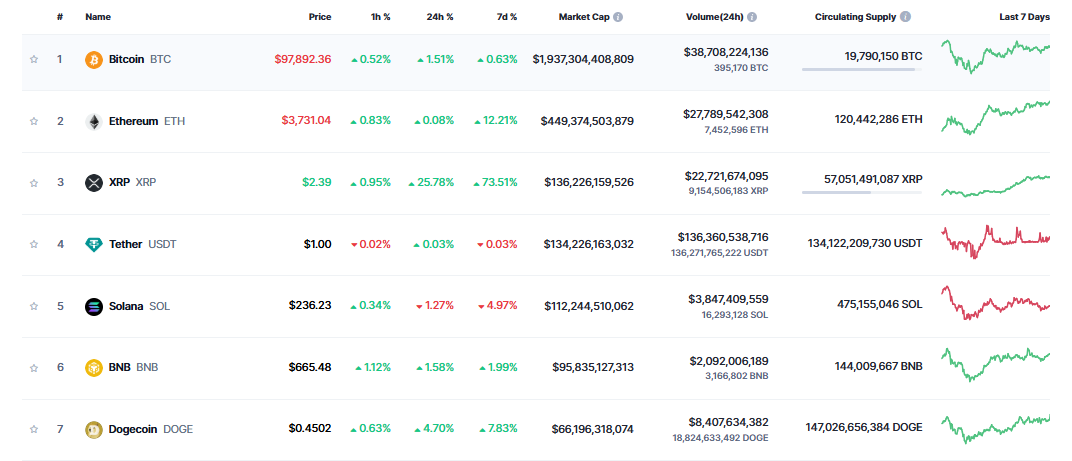Click the Tether logo icon
The height and width of the screenshot is (461, 1072).
coord(94,244)
